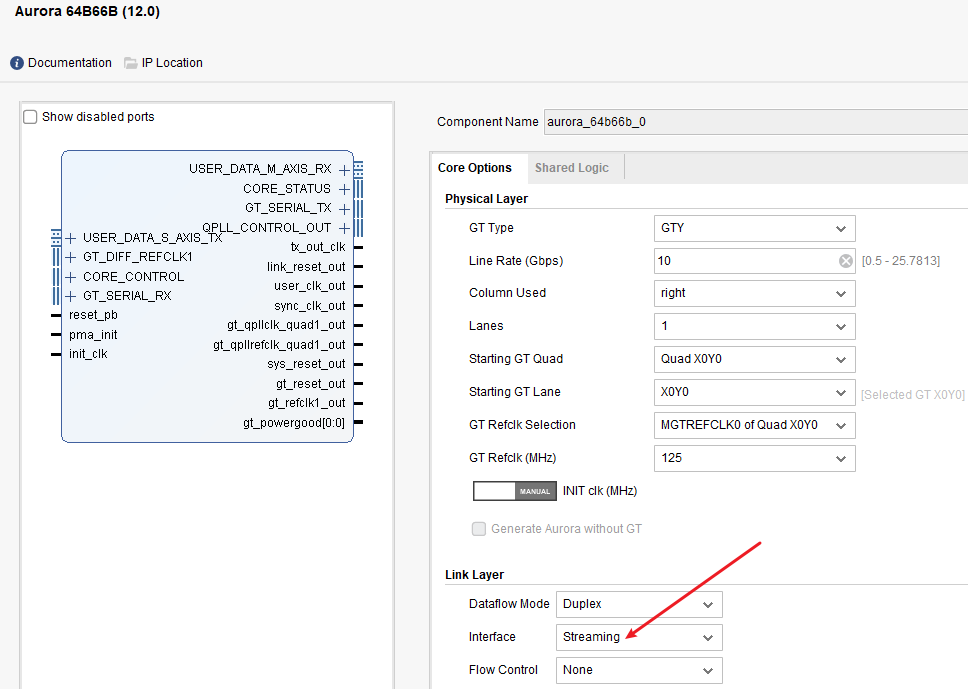Screen dimensions: 968x689
Task: Expand the CORE_STATUS interface plus icon
Action: tap(344, 189)
